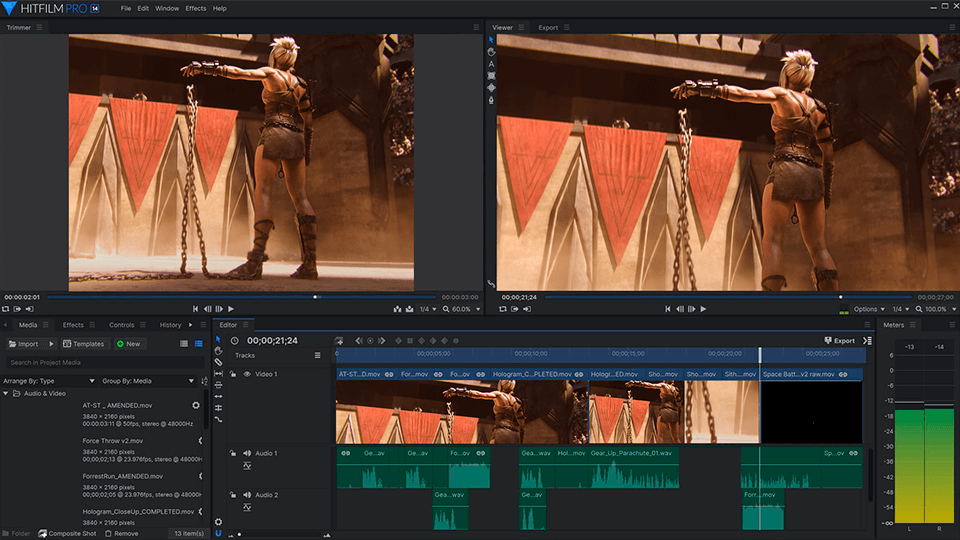Viewport: 960px width, 540px height.
Task: Click the Trimmer scrub bar handle
Action: point(315,297)
